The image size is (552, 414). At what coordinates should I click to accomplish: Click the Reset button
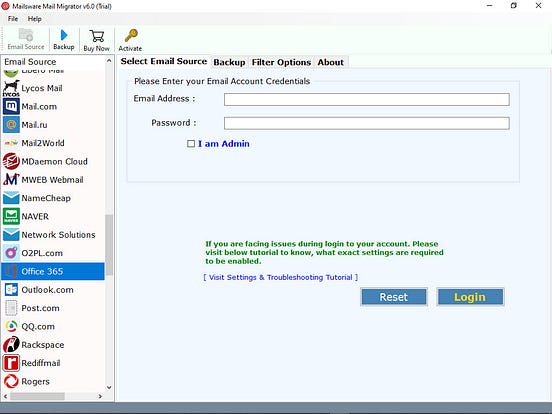(394, 297)
